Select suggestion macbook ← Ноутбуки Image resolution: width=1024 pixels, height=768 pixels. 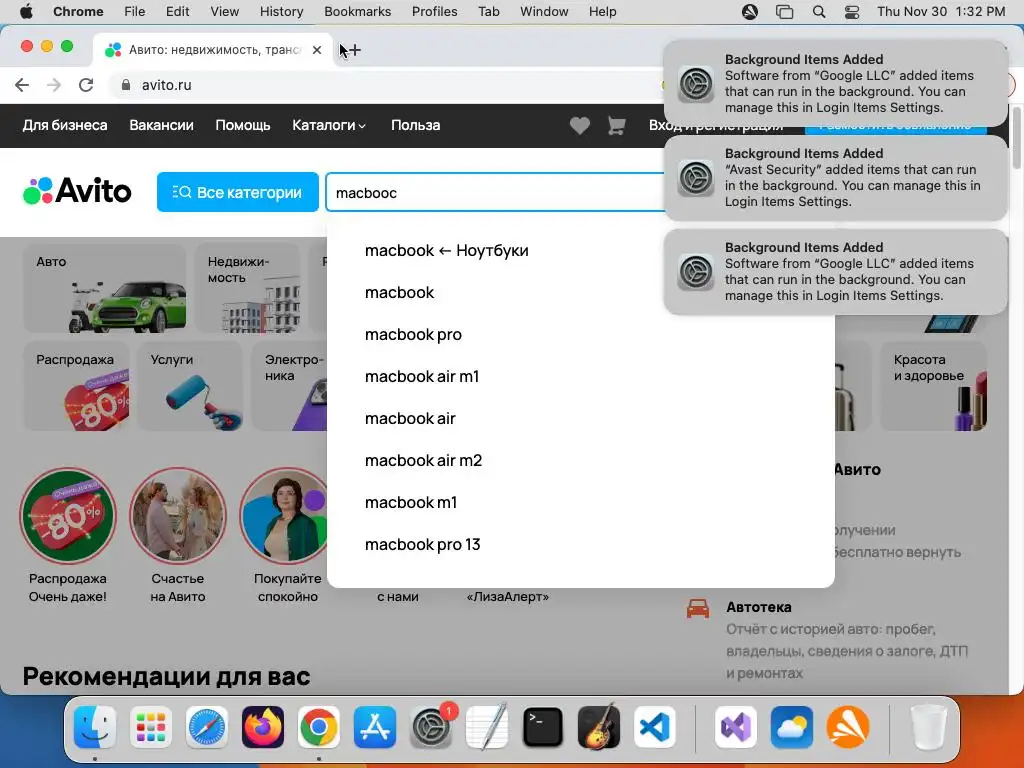coord(447,251)
